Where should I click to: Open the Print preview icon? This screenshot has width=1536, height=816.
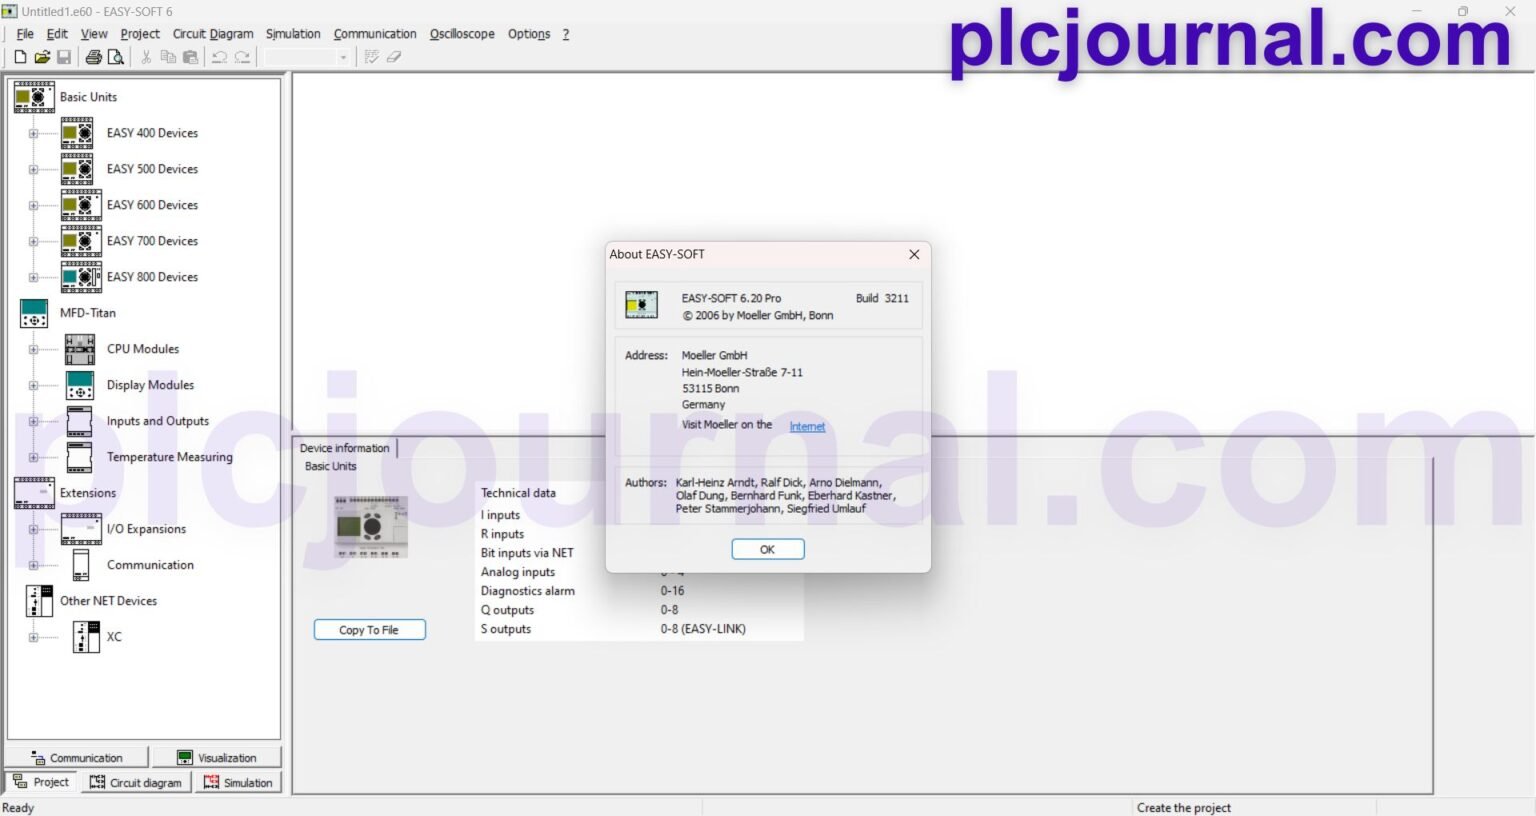click(116, 57)
